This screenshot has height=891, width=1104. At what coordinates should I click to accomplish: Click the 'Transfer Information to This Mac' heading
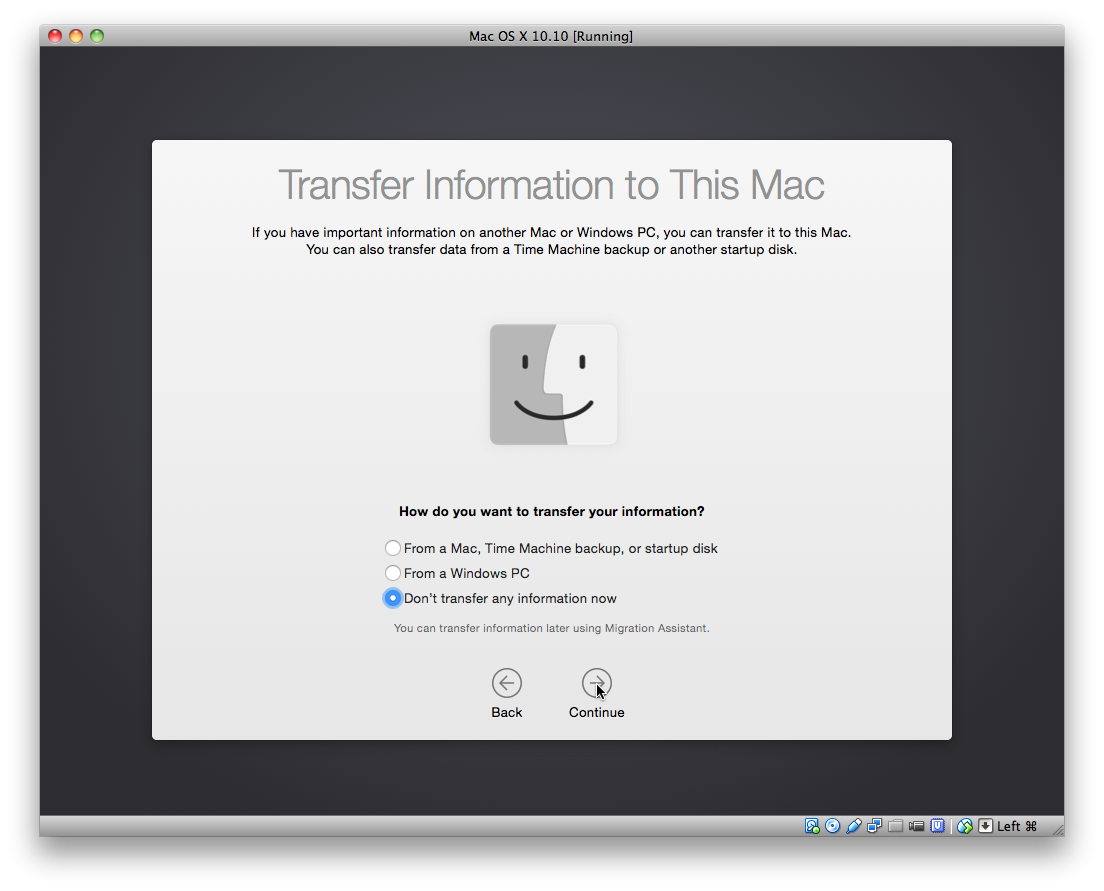551,185
